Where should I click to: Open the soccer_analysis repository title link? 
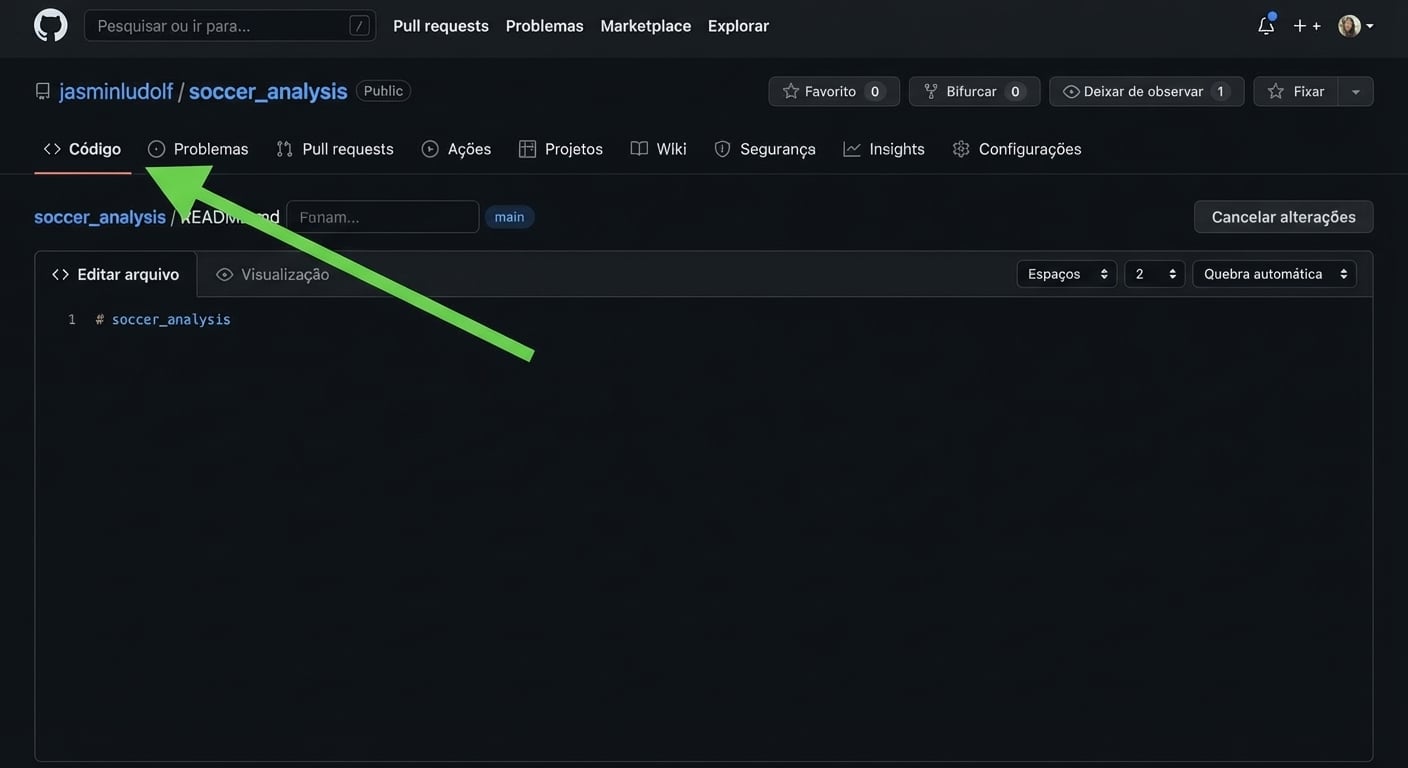(x=268, y=91)
